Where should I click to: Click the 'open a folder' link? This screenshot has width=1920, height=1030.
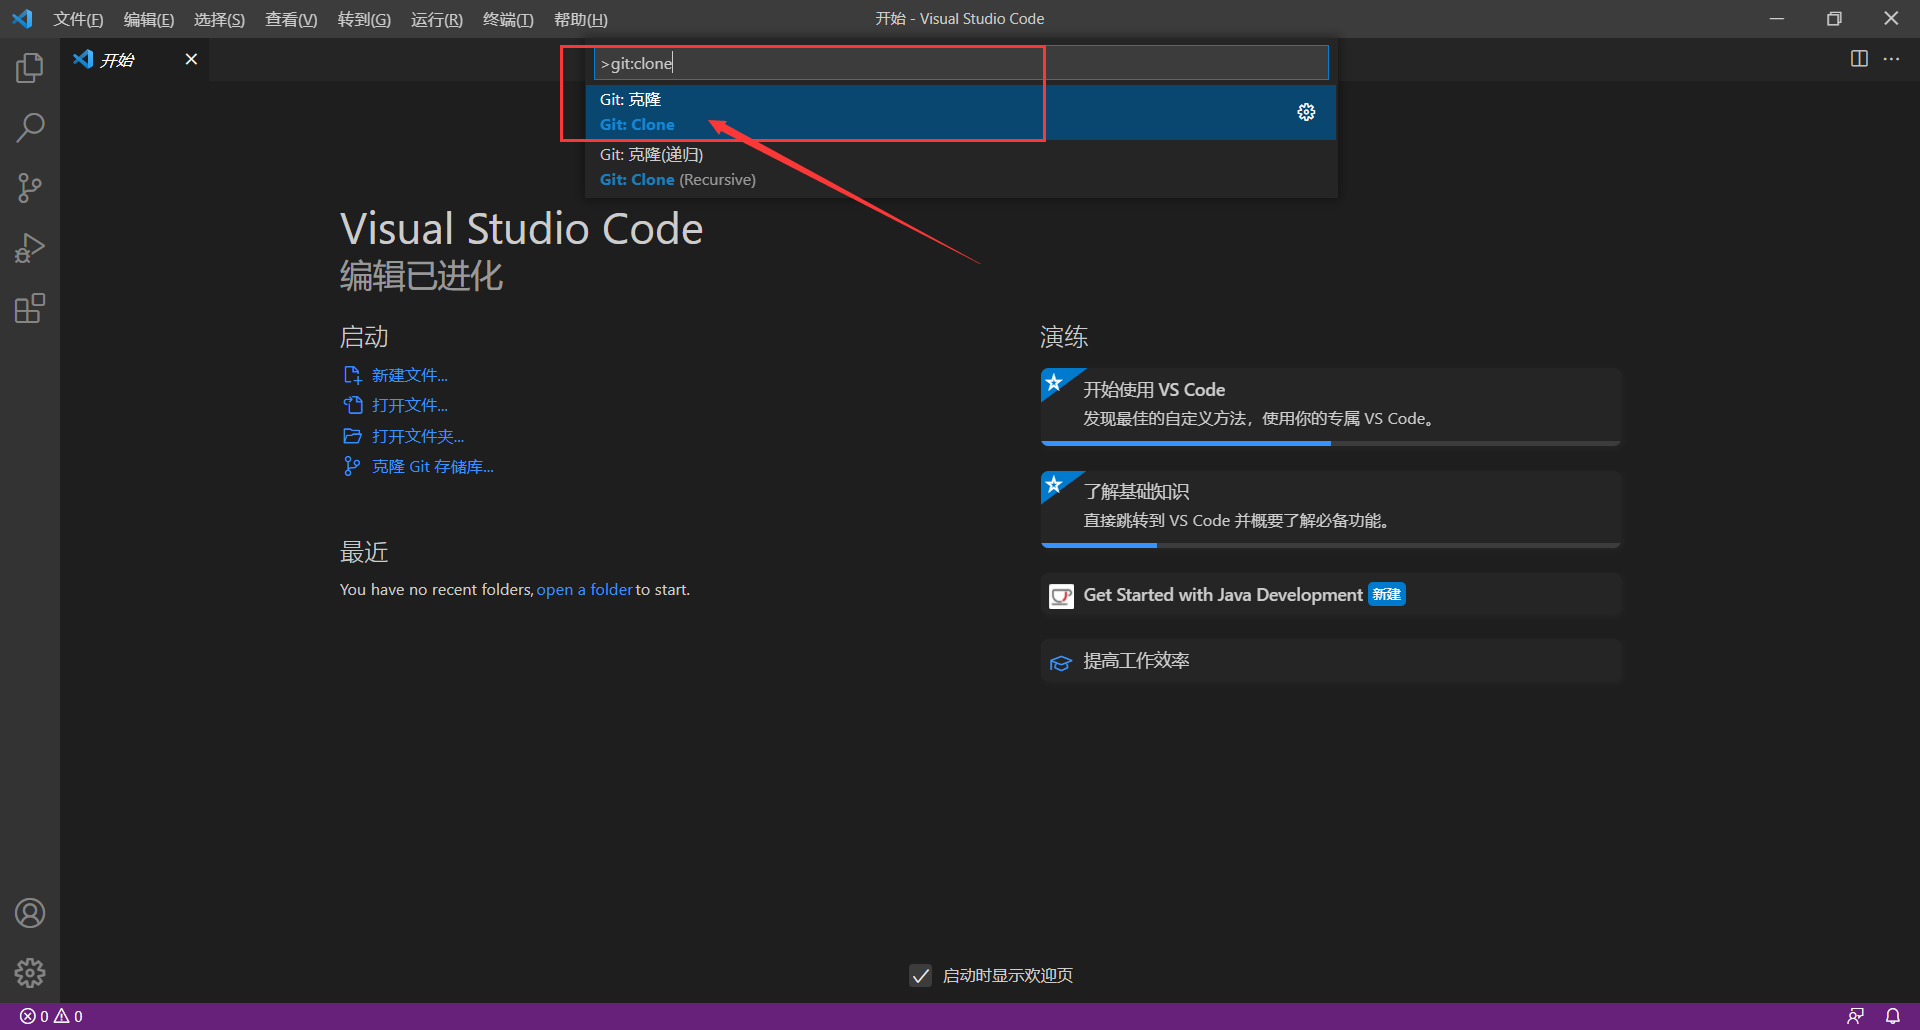(584, 590)
